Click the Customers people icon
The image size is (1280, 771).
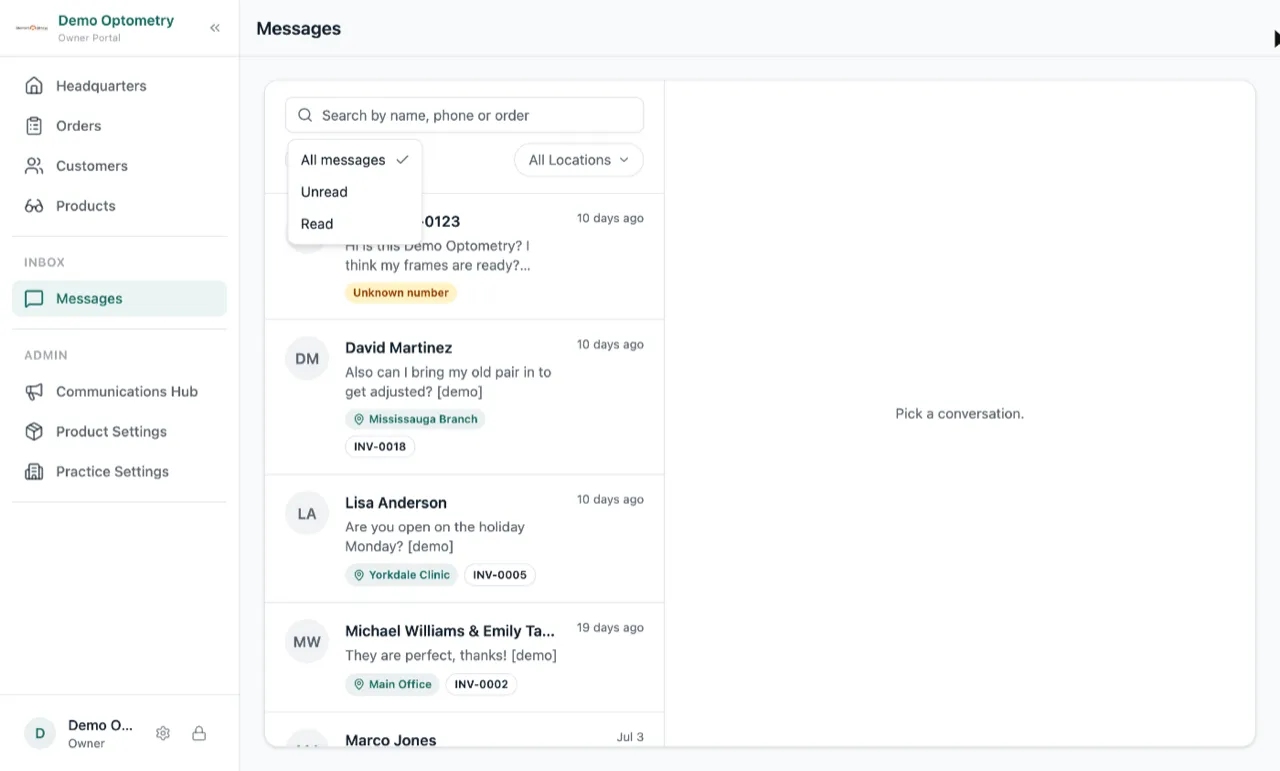coord(34,166)
